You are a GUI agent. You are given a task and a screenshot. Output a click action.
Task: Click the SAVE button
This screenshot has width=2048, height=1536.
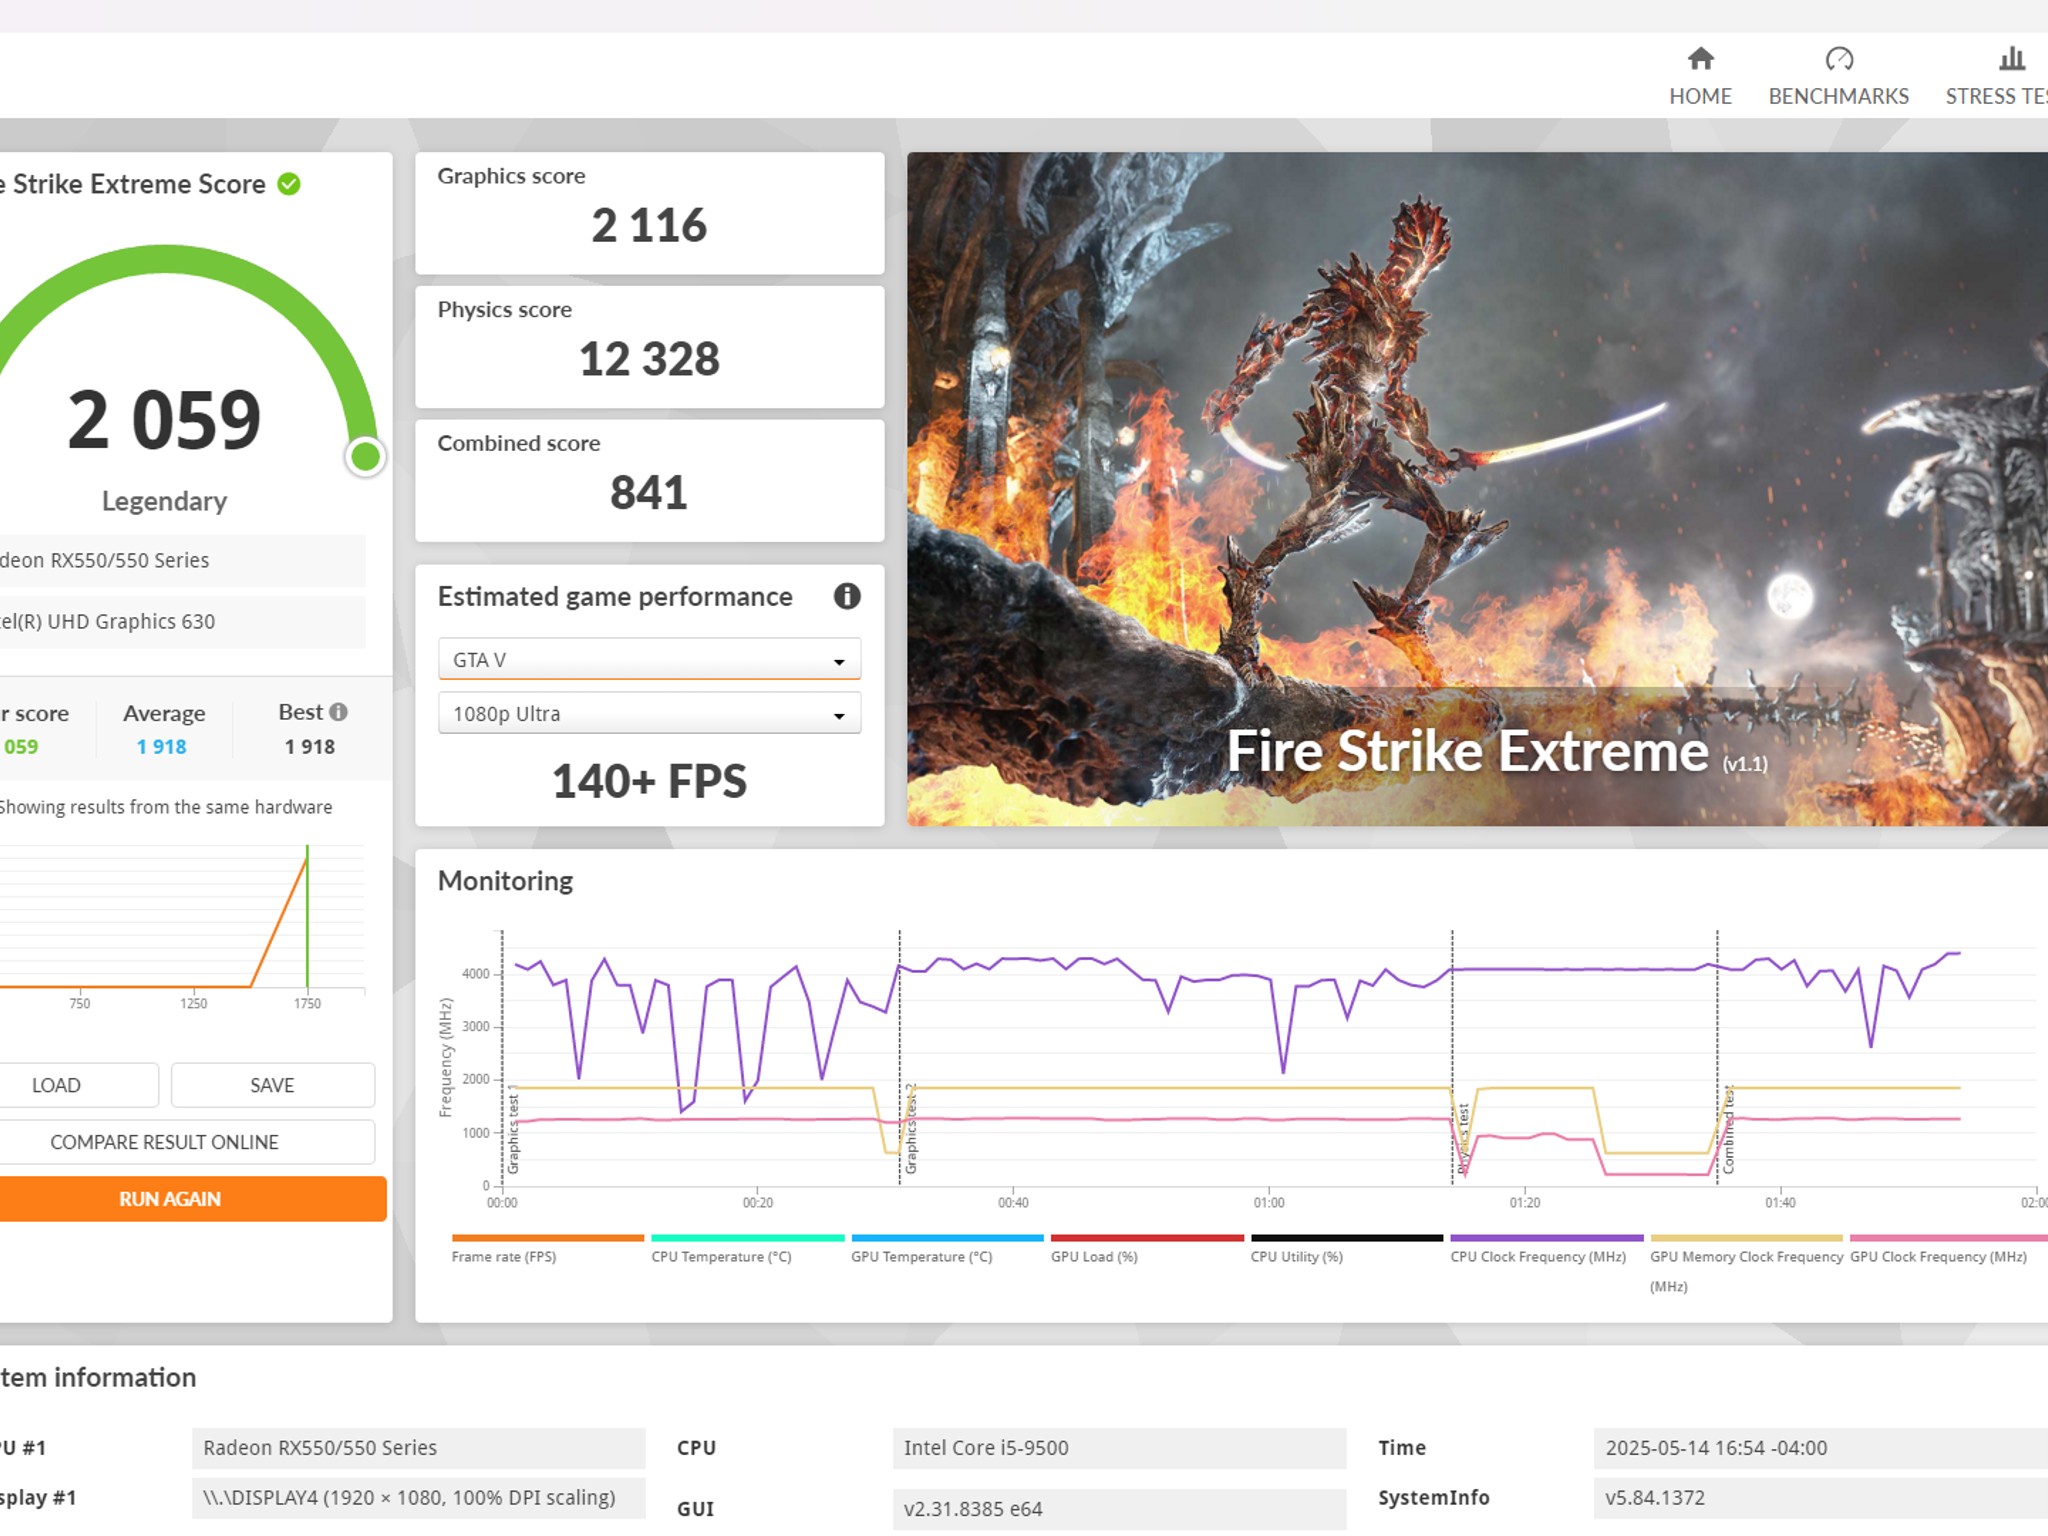272,1084
